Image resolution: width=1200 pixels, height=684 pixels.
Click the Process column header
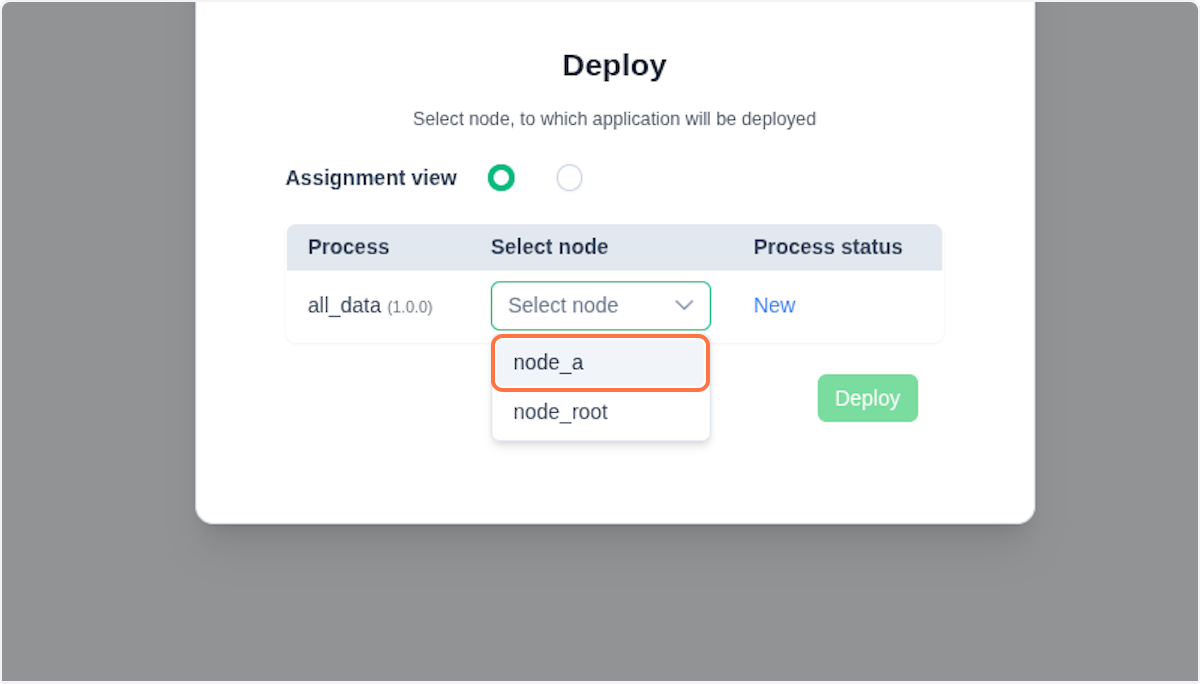348,247
